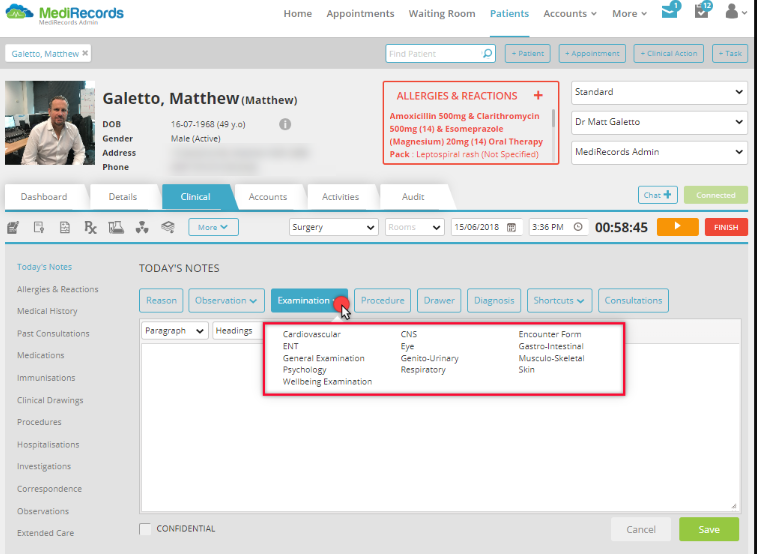The height and width of the screenshot is (554, 757).
Task: Open the Surgery type dropdown
Action: (334, 227)
